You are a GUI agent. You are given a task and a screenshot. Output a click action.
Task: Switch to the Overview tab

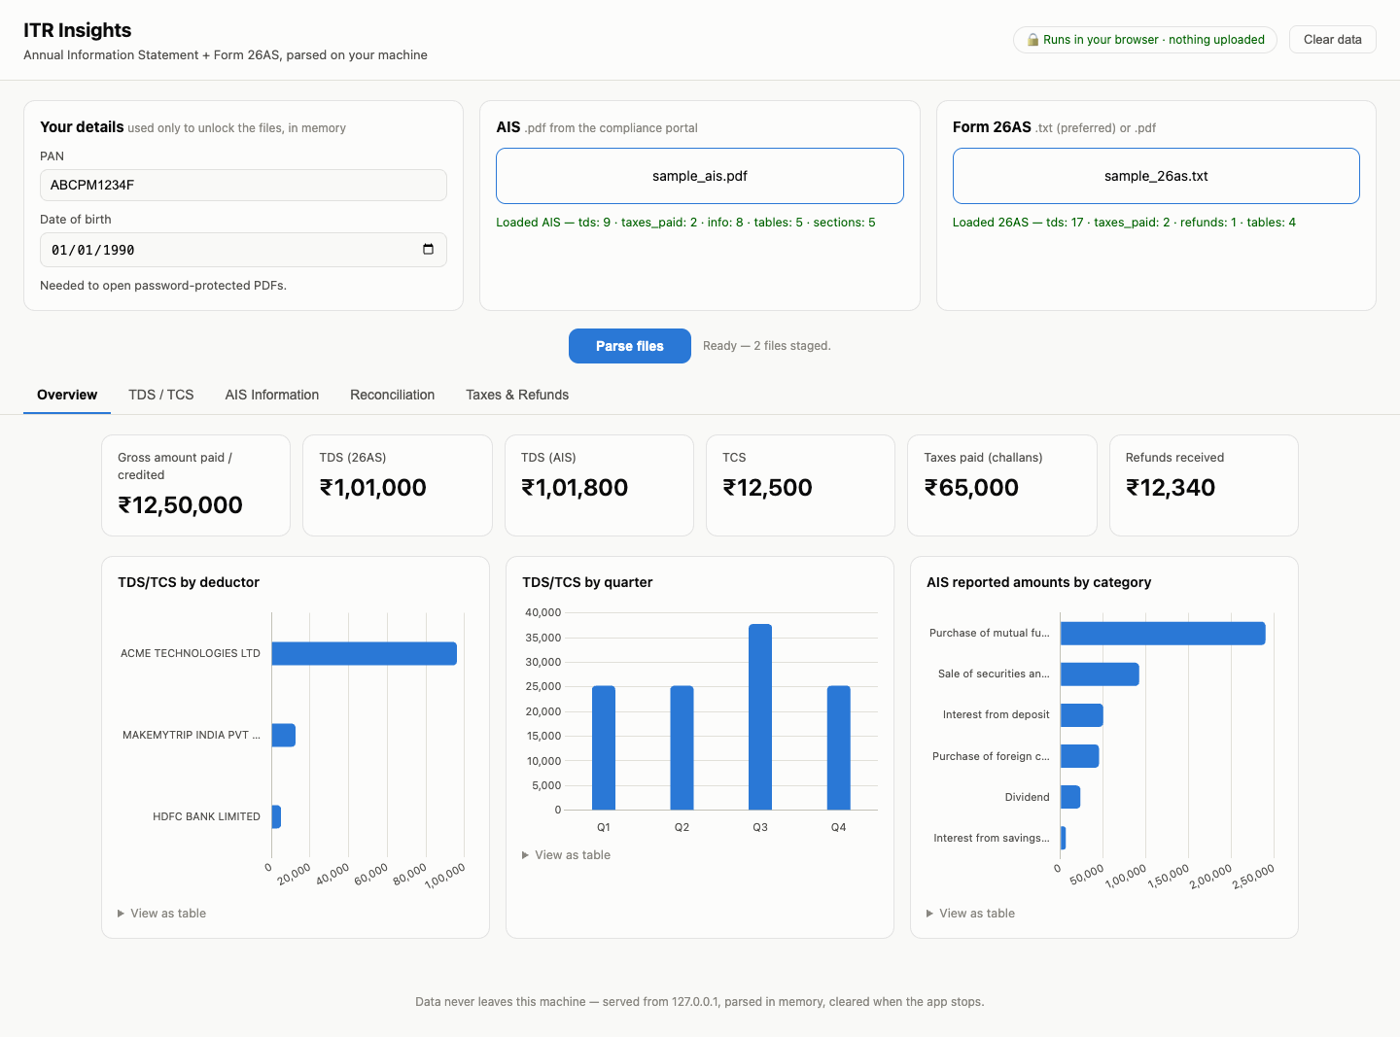coord(67,395)
